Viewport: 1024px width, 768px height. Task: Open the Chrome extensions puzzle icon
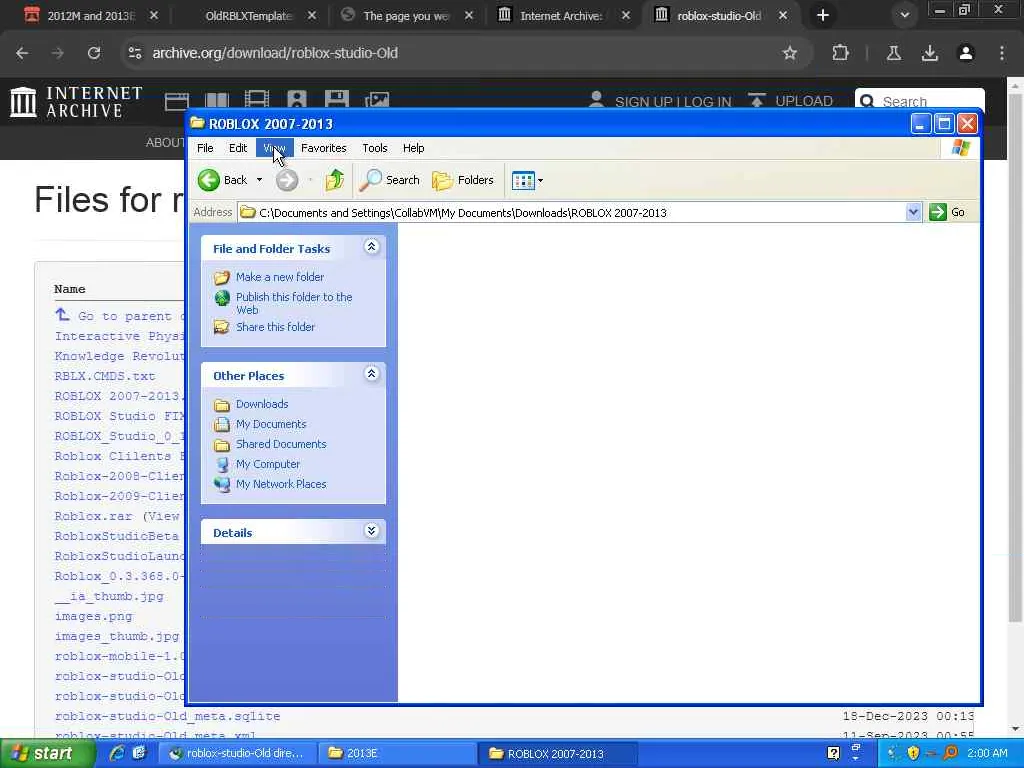(840, 53)
